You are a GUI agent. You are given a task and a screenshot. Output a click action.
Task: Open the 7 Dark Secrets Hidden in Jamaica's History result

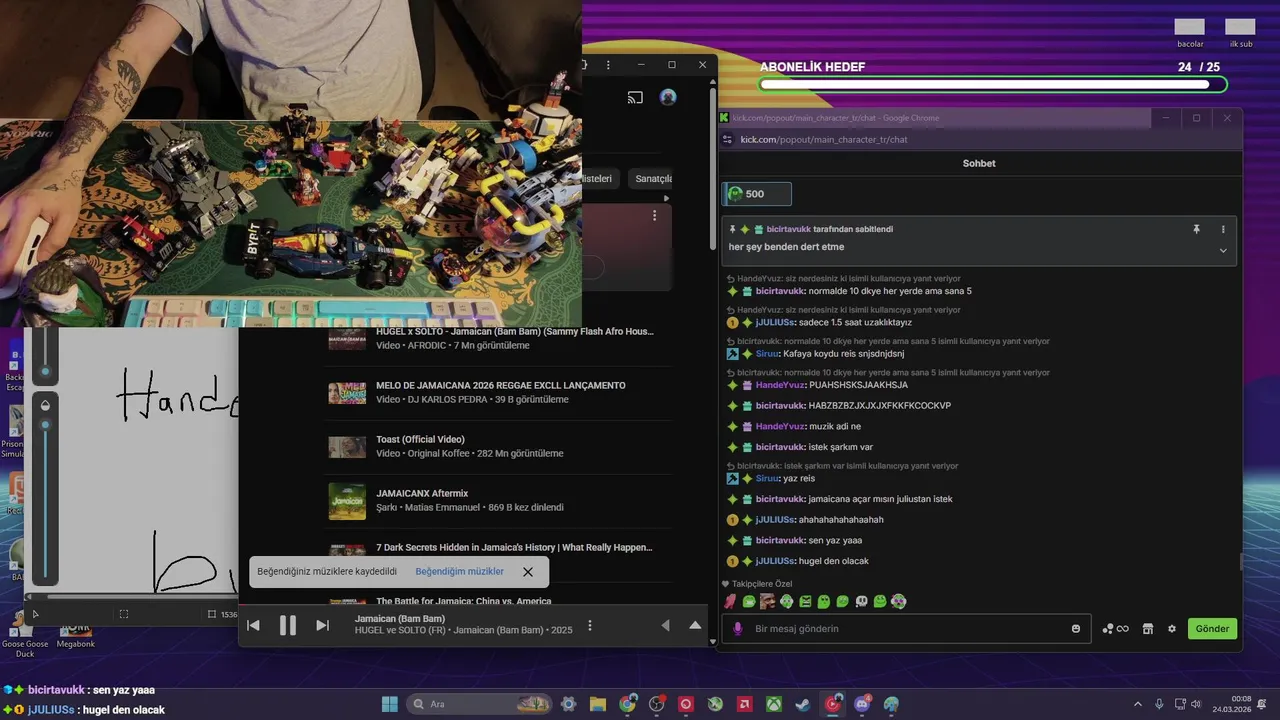pos(514,548)
